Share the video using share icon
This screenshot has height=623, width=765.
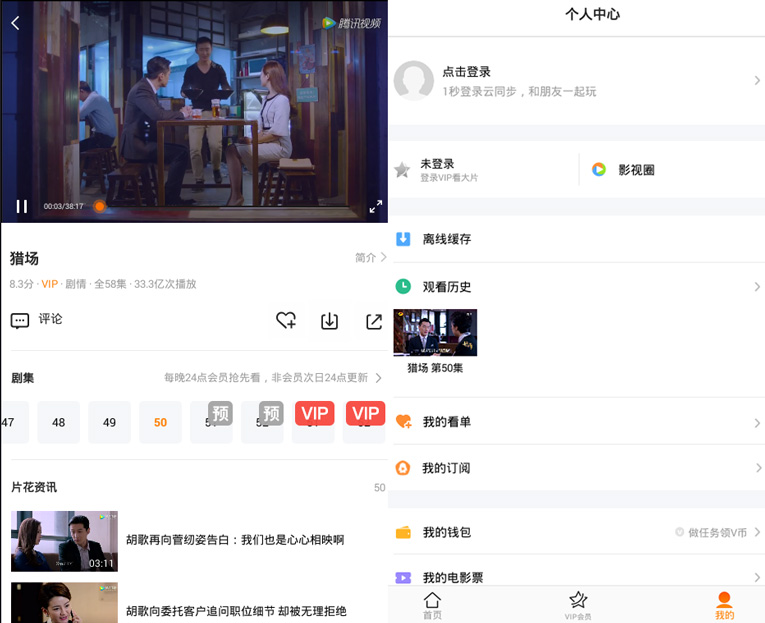pos(373,321)
